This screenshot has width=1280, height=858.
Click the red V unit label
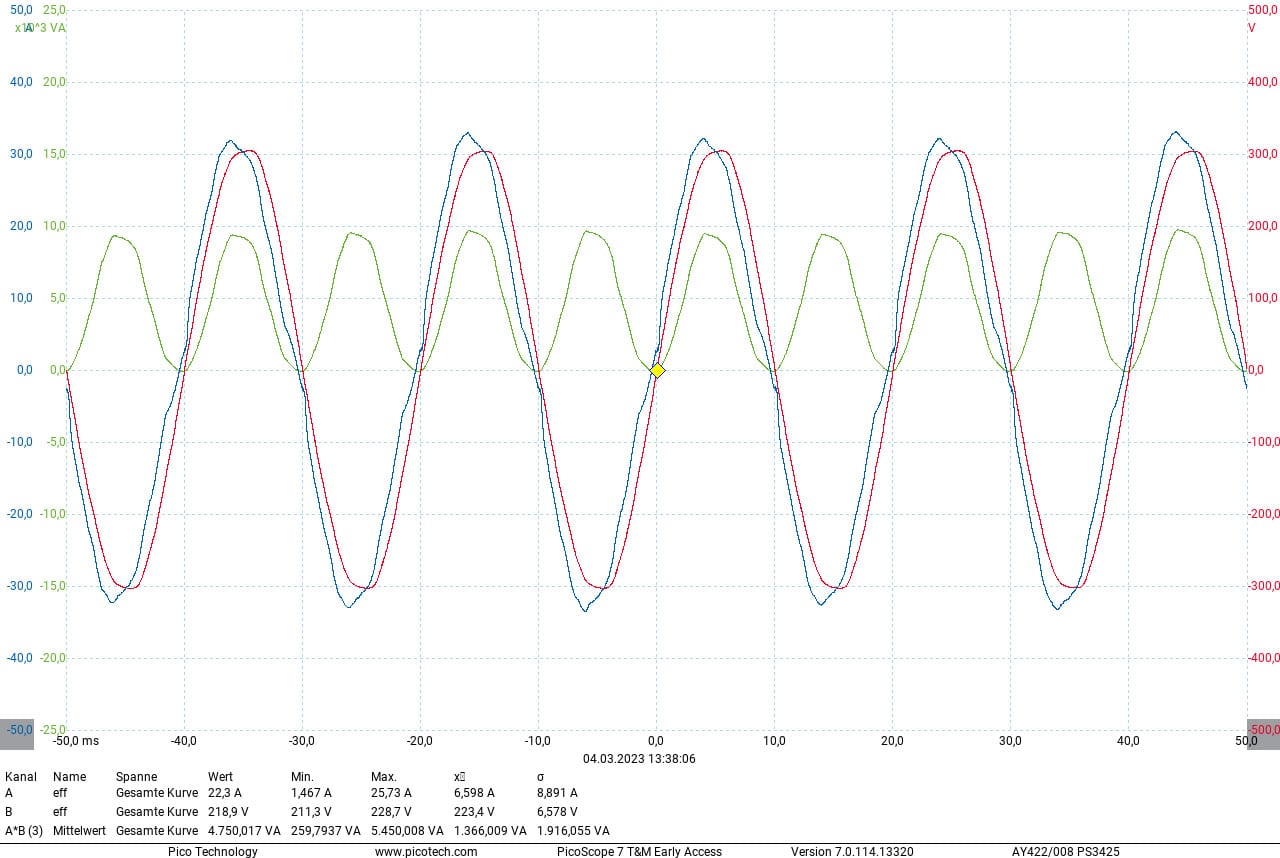(1251, 28)
